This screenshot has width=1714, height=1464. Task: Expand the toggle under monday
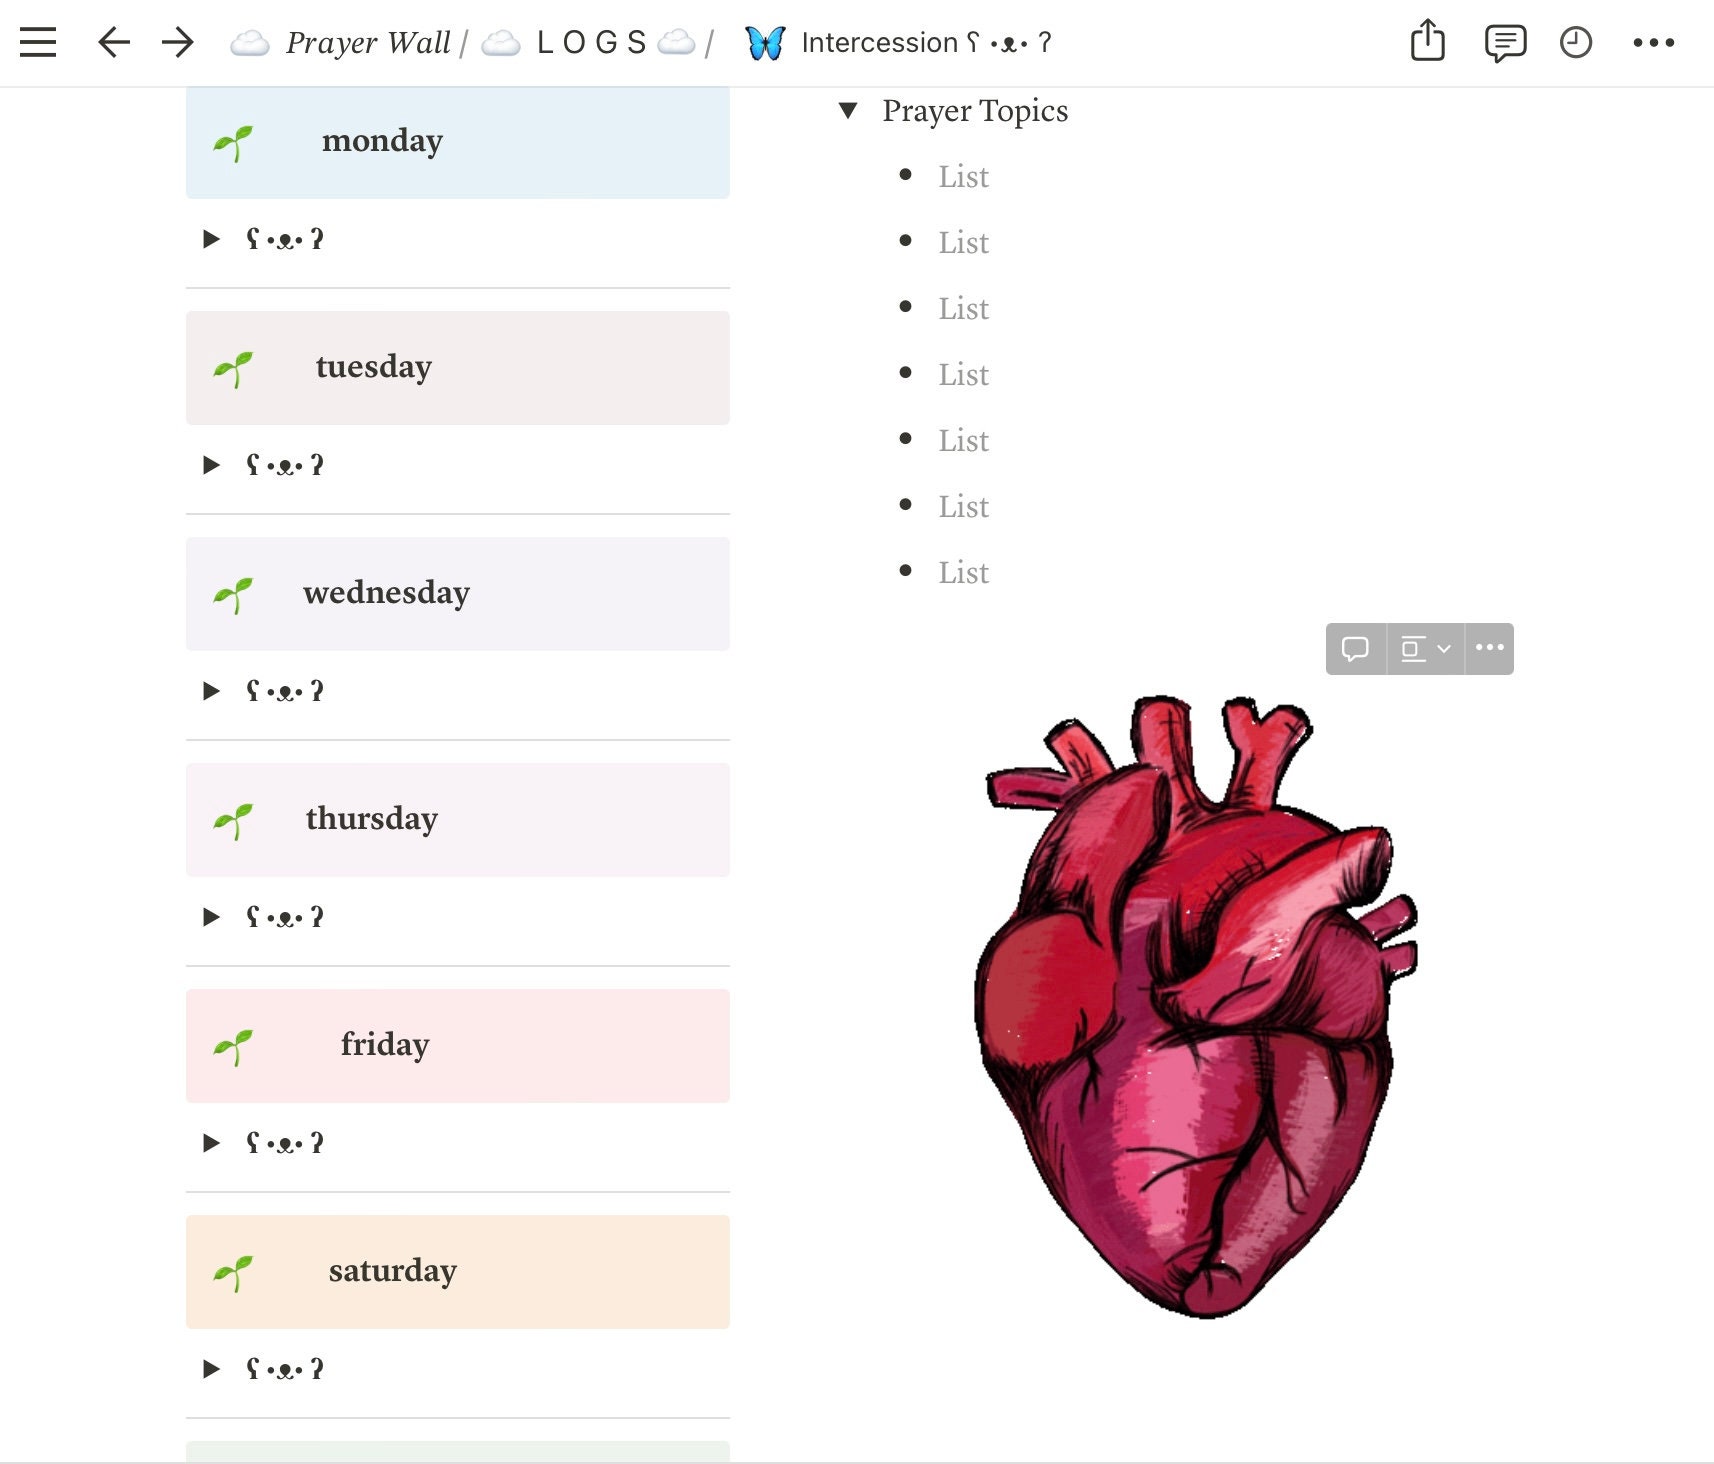coord(211,239)
